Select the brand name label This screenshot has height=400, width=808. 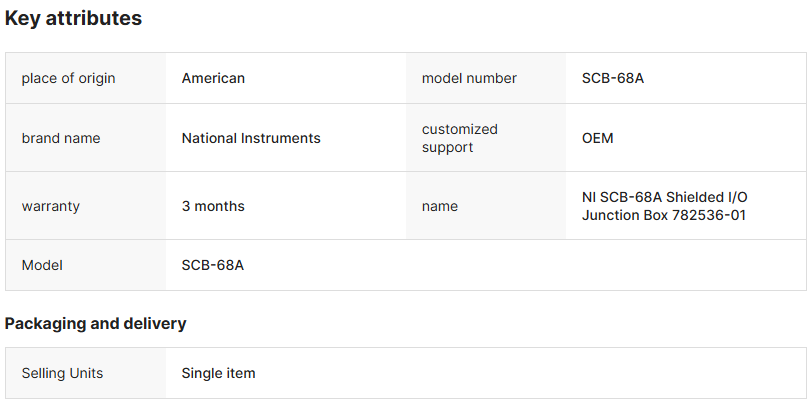point(61,138)
